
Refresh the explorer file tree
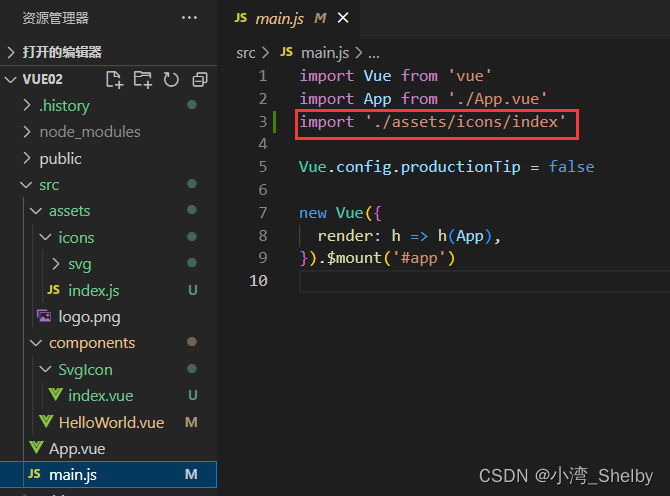tap(171, 79)
